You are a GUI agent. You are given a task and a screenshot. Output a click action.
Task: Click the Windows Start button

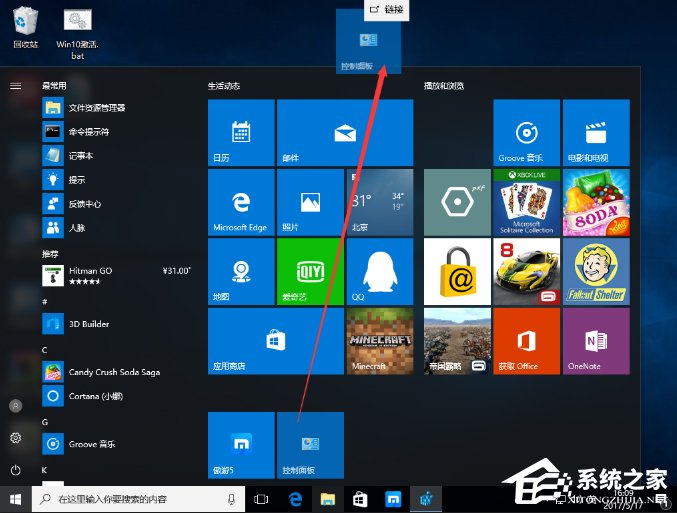(15, 498)
